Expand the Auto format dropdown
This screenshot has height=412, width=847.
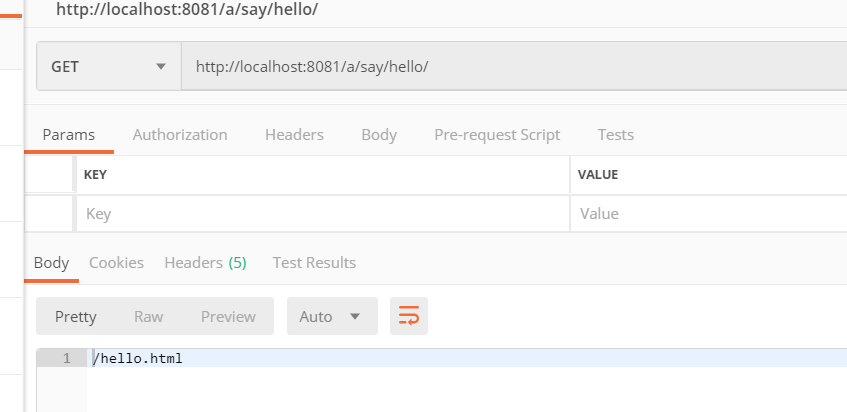click(331, 316)
